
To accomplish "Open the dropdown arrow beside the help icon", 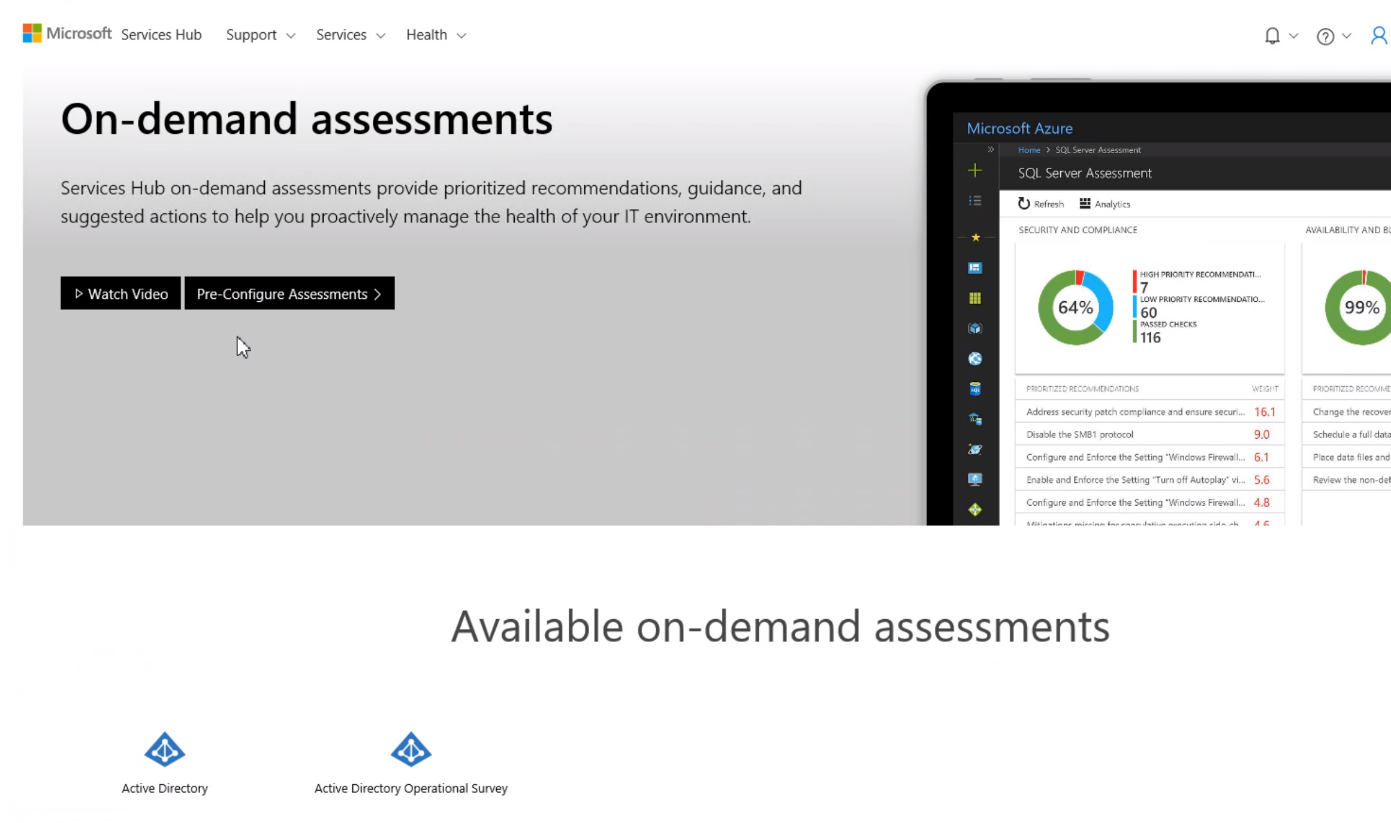I will (x=1346, y=36).
